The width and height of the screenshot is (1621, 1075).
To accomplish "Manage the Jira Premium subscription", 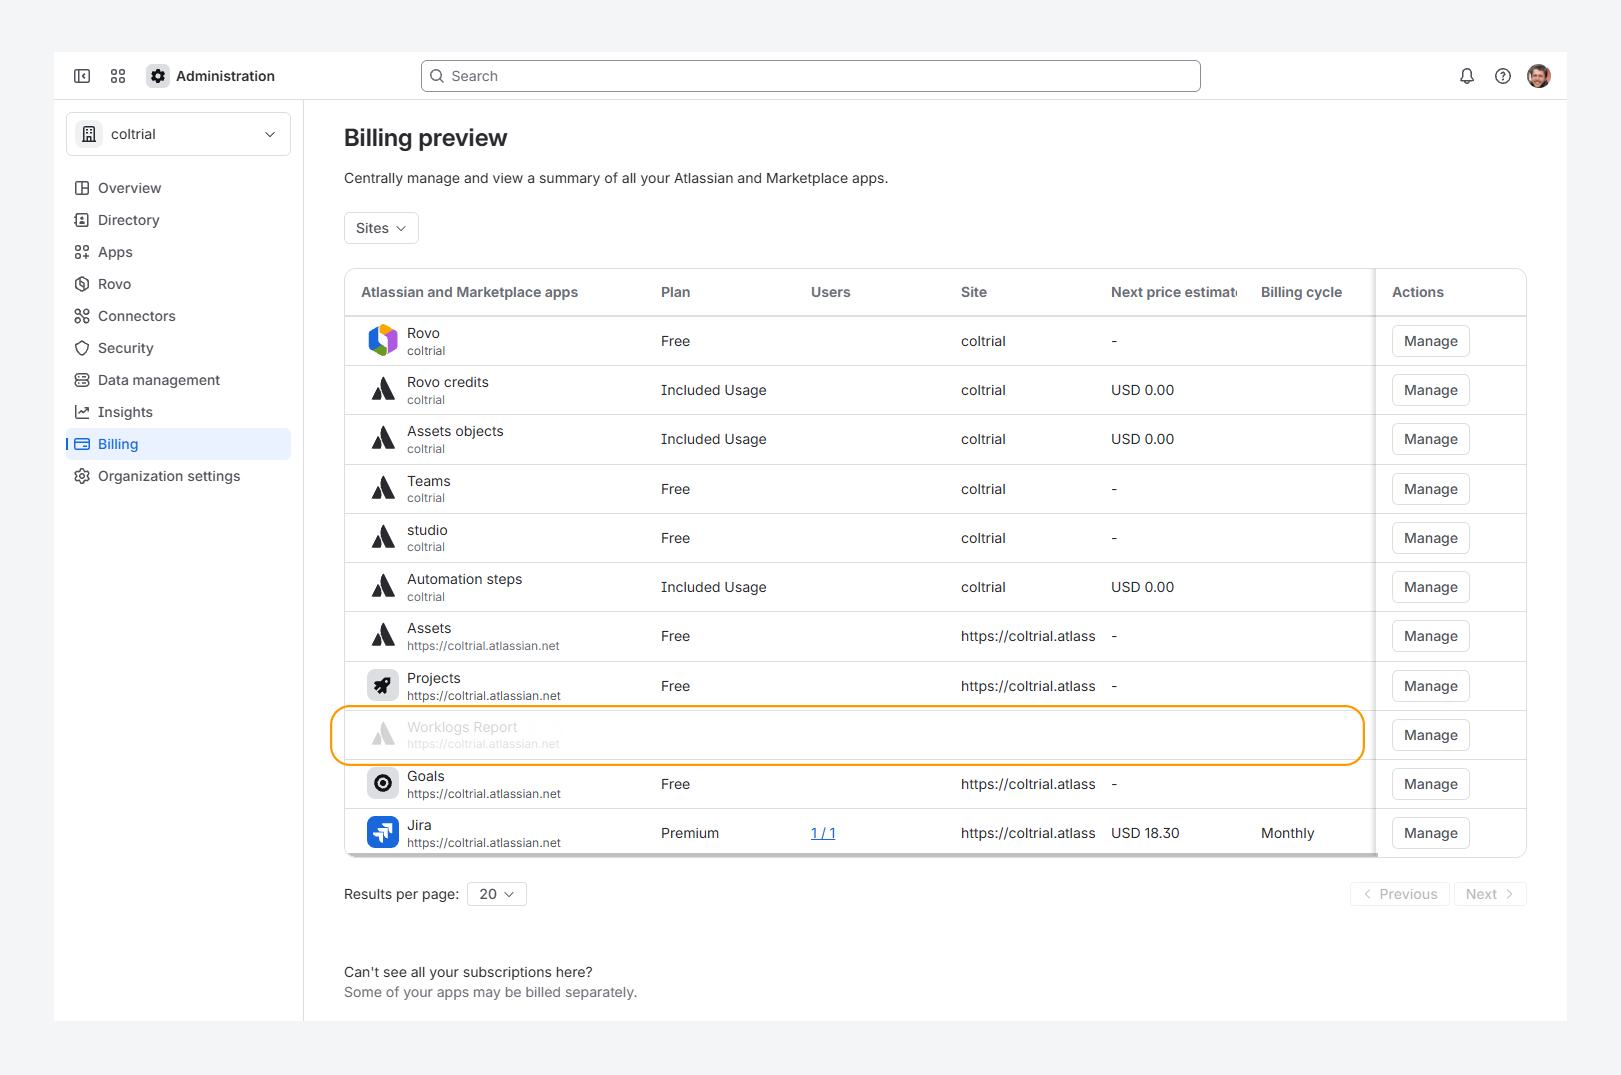I will [1431, 833].
